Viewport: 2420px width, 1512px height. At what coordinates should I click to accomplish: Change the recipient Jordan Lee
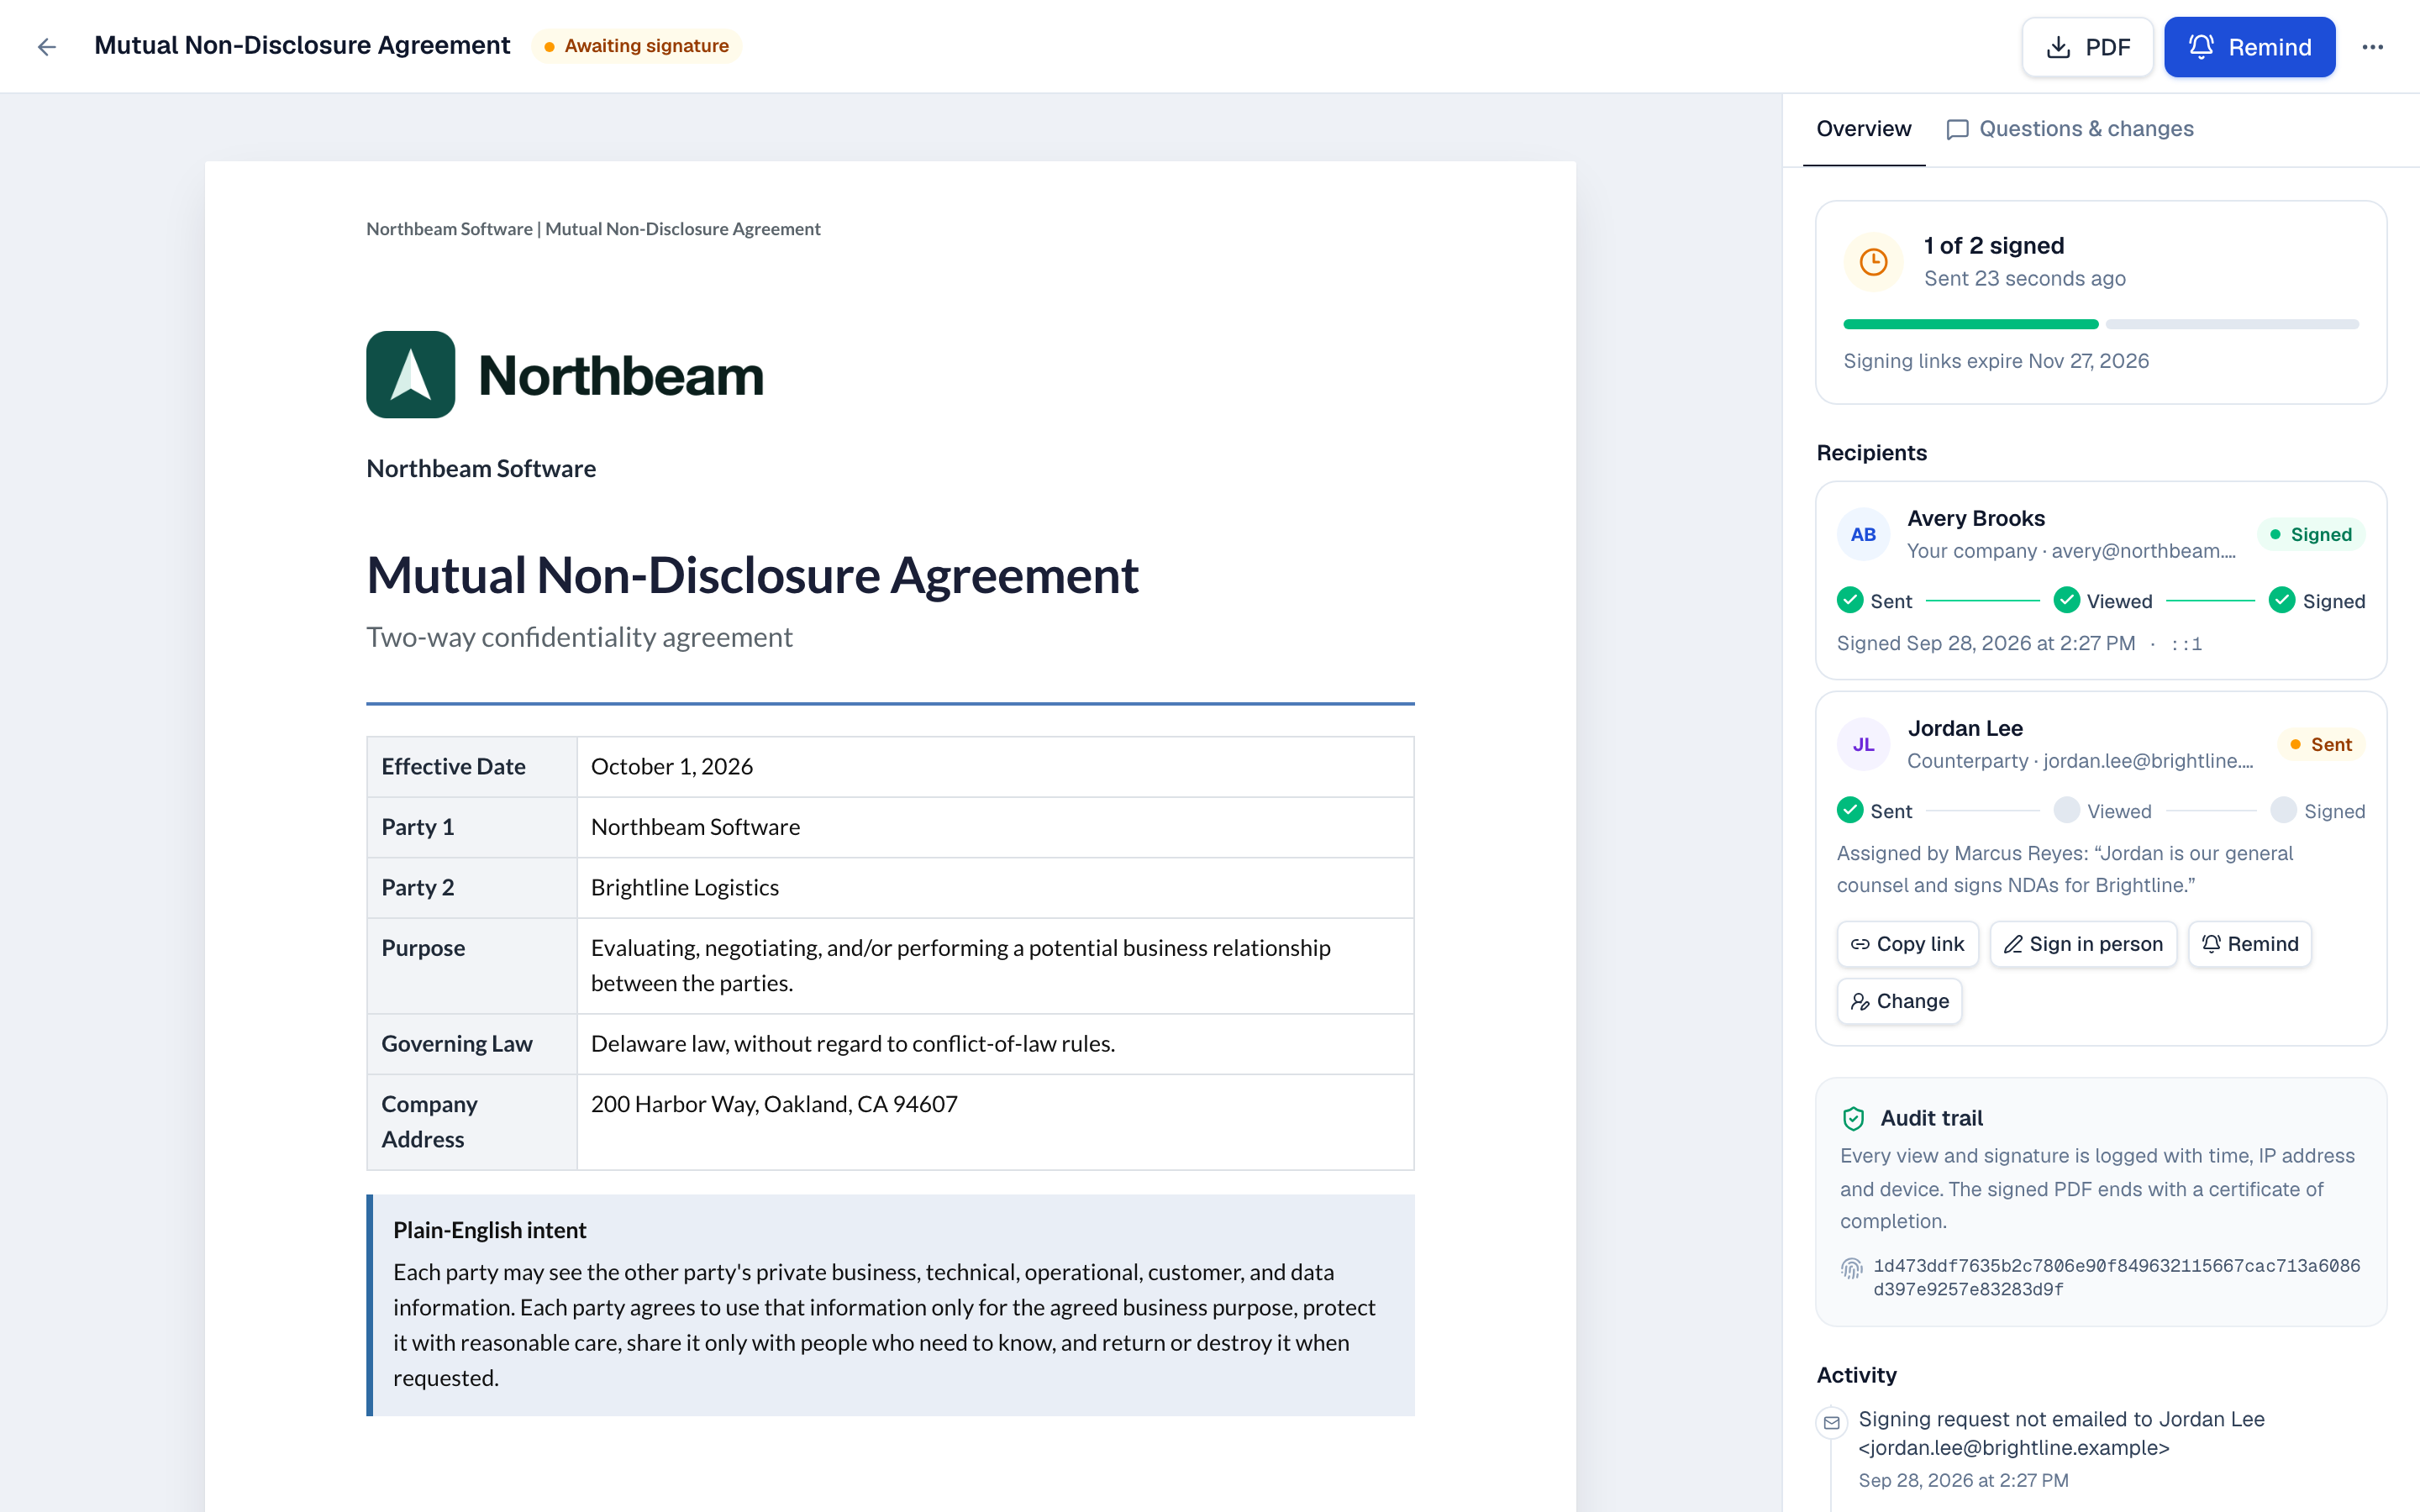pyautogui.click(x=1899, y=1001)
